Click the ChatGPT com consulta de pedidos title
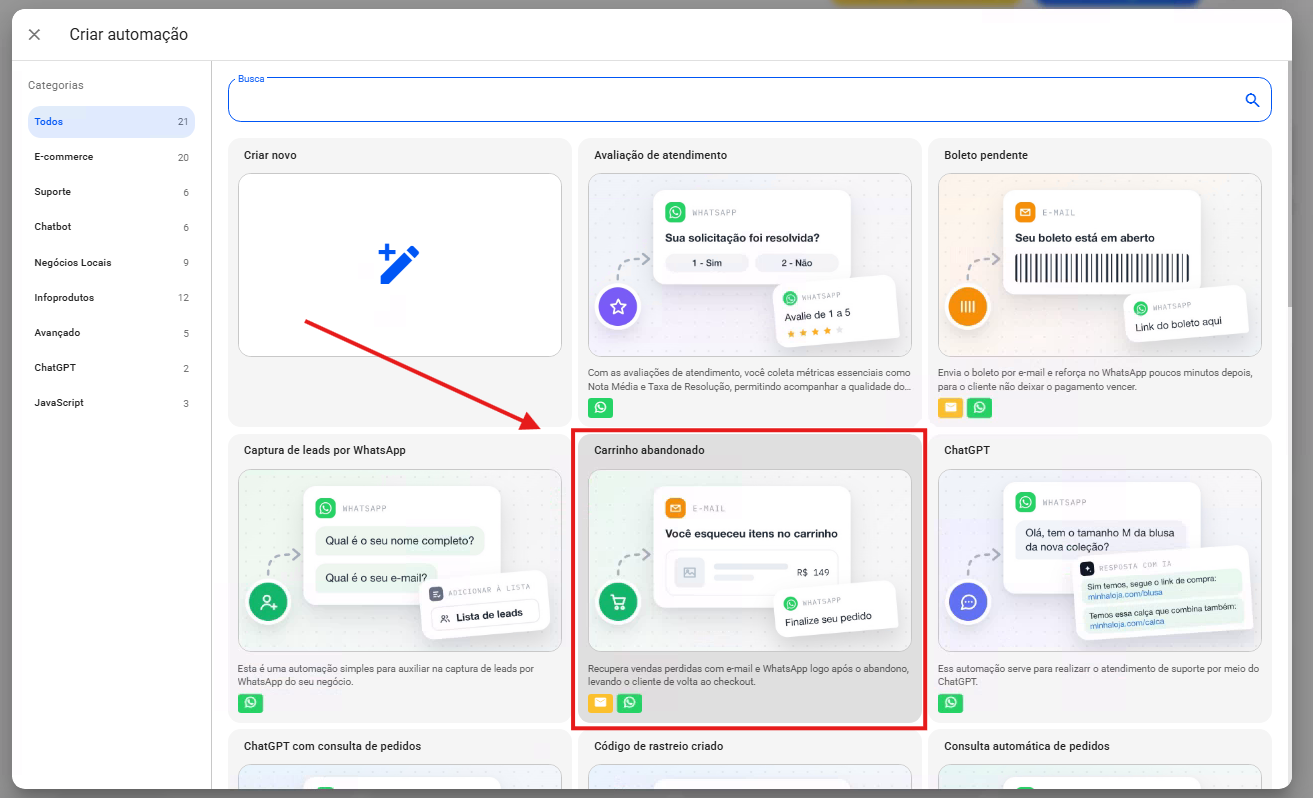Viewport: 1313px width, 798px height. coord(332,746)
